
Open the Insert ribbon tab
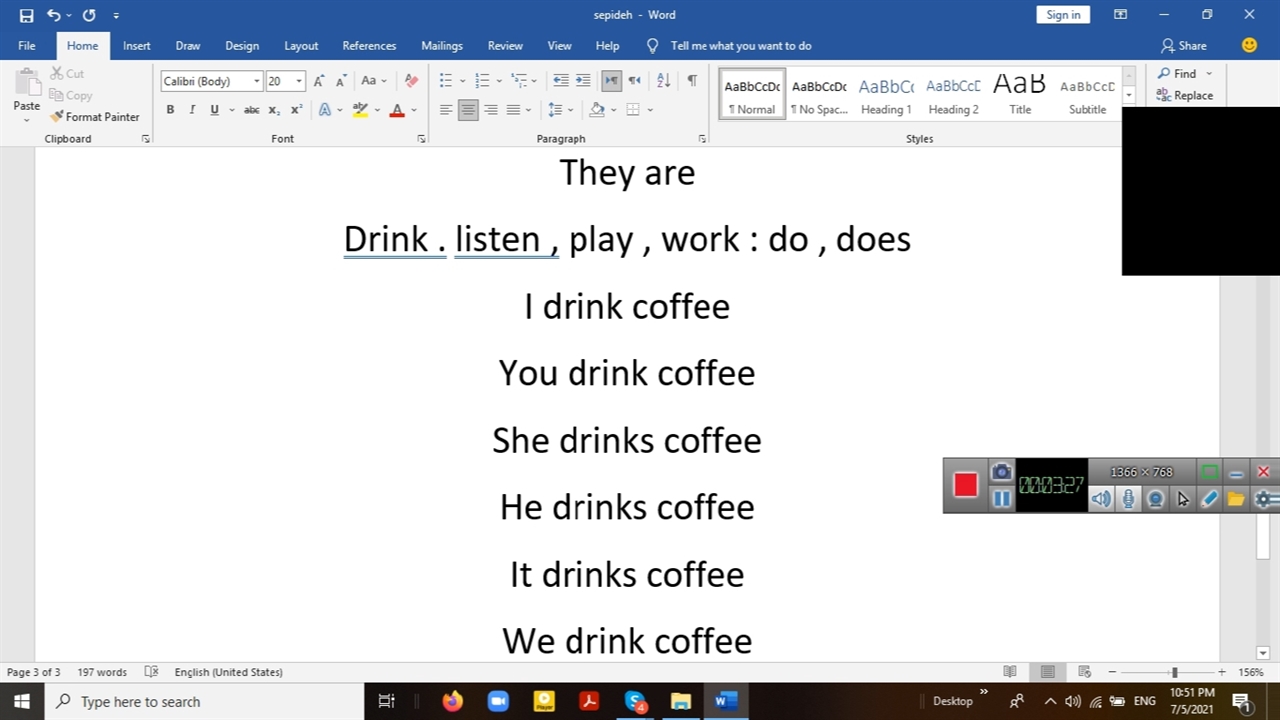point(136,46)
